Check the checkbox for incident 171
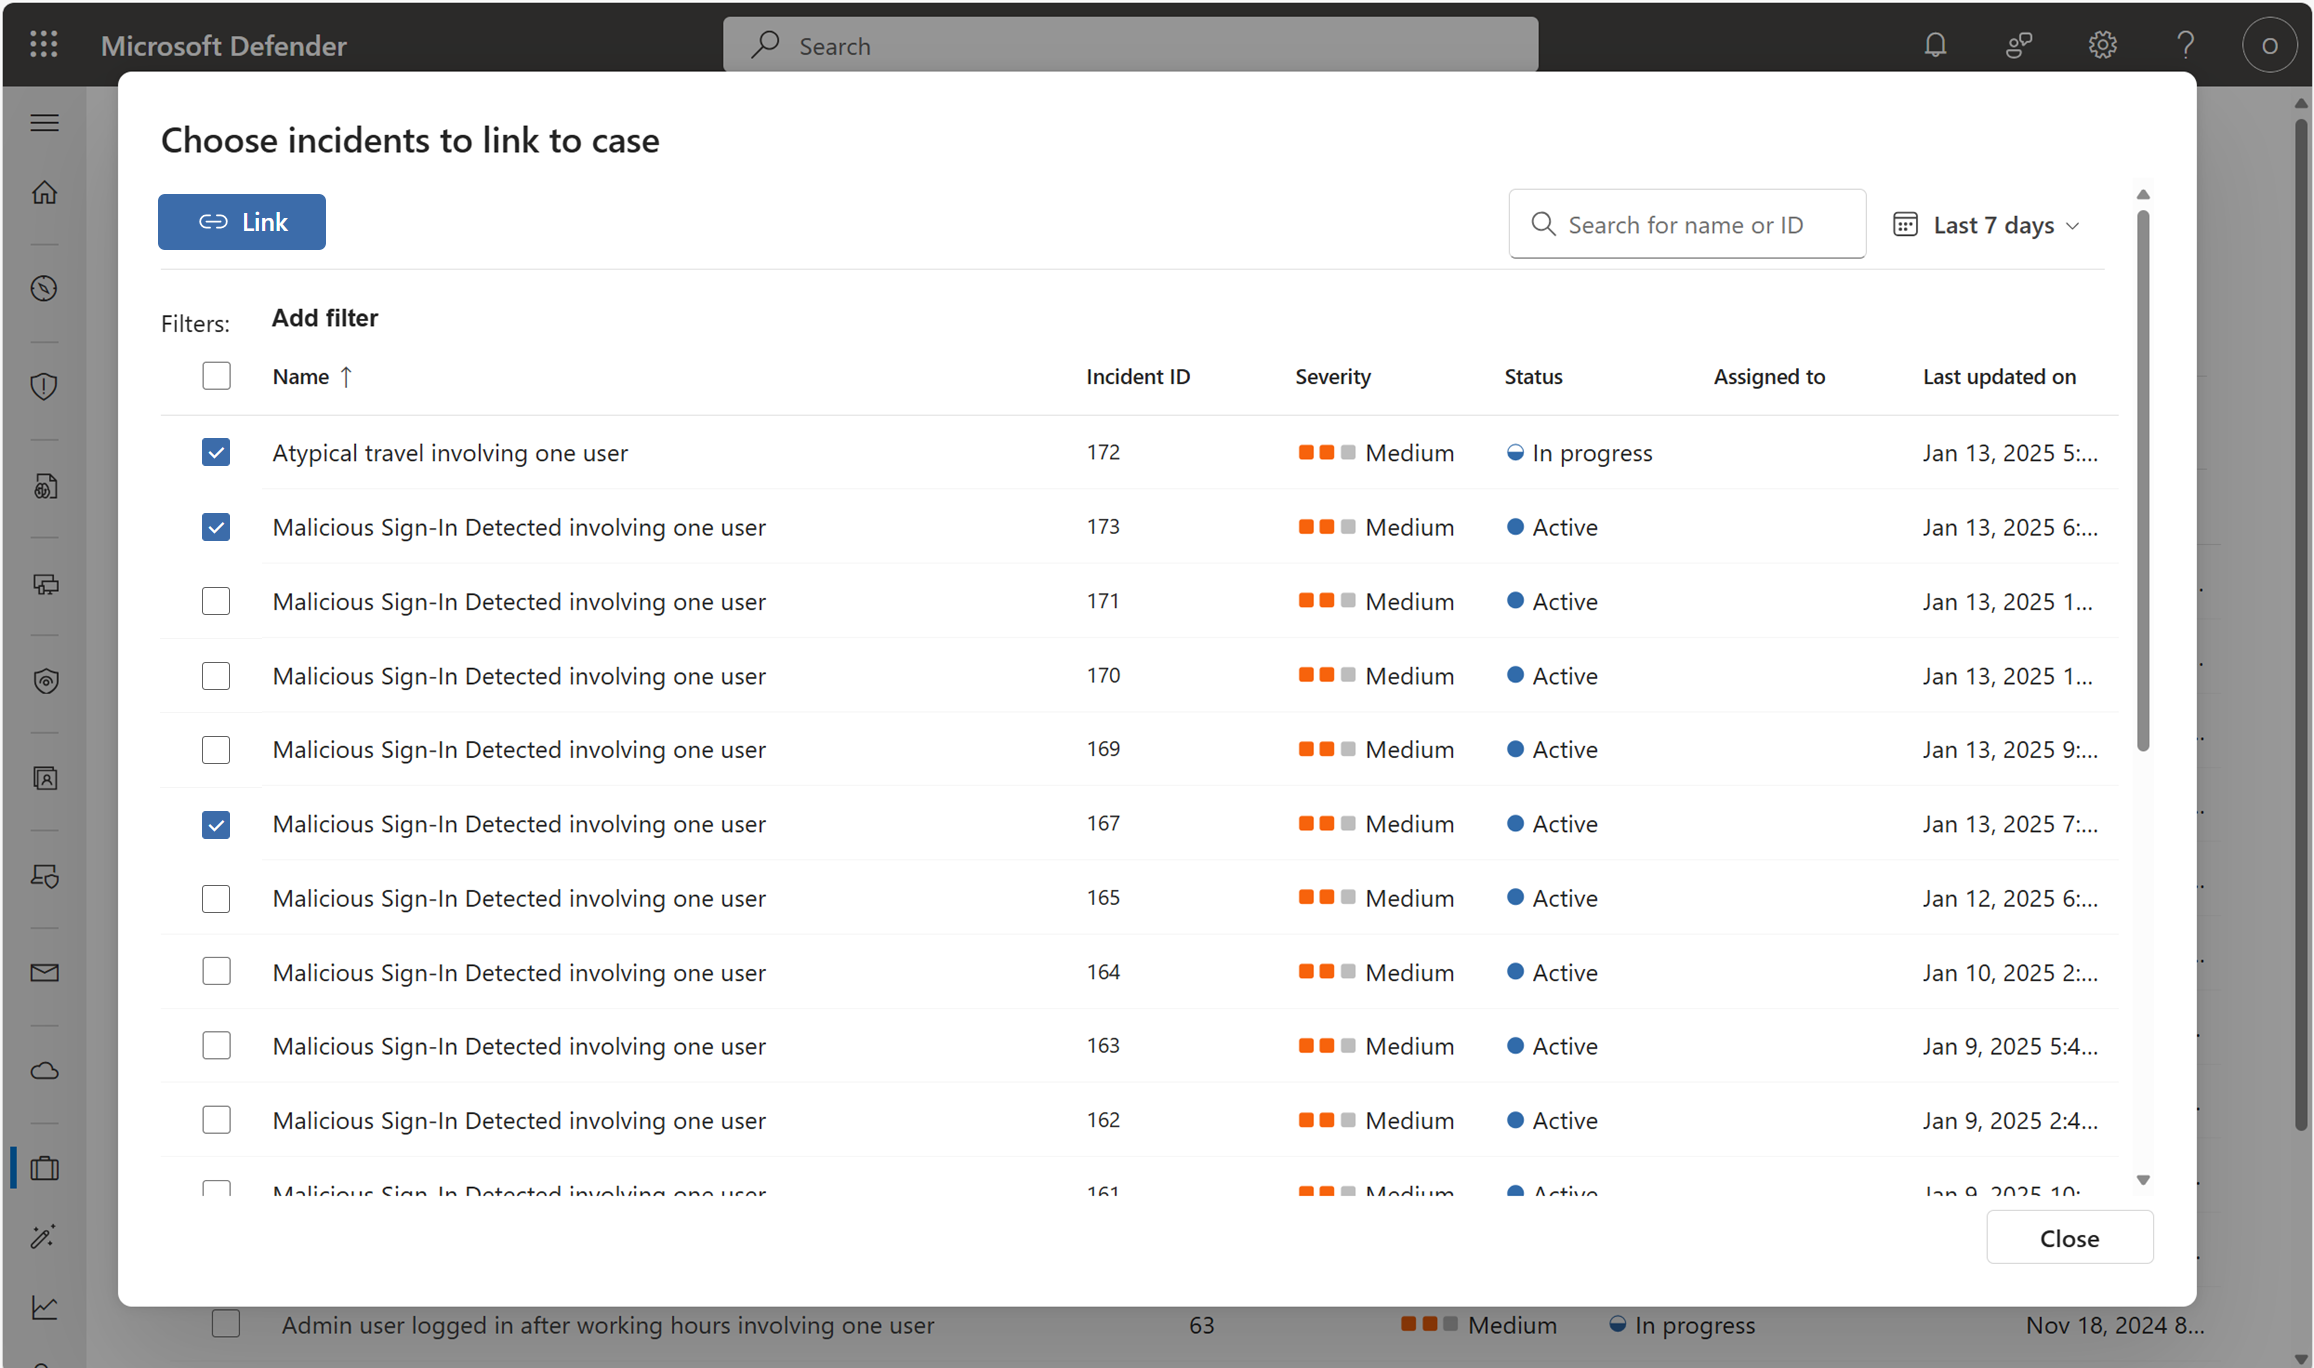This screenshot has height=1368, width=2314. pyautogui.click(x=216, y=601)
